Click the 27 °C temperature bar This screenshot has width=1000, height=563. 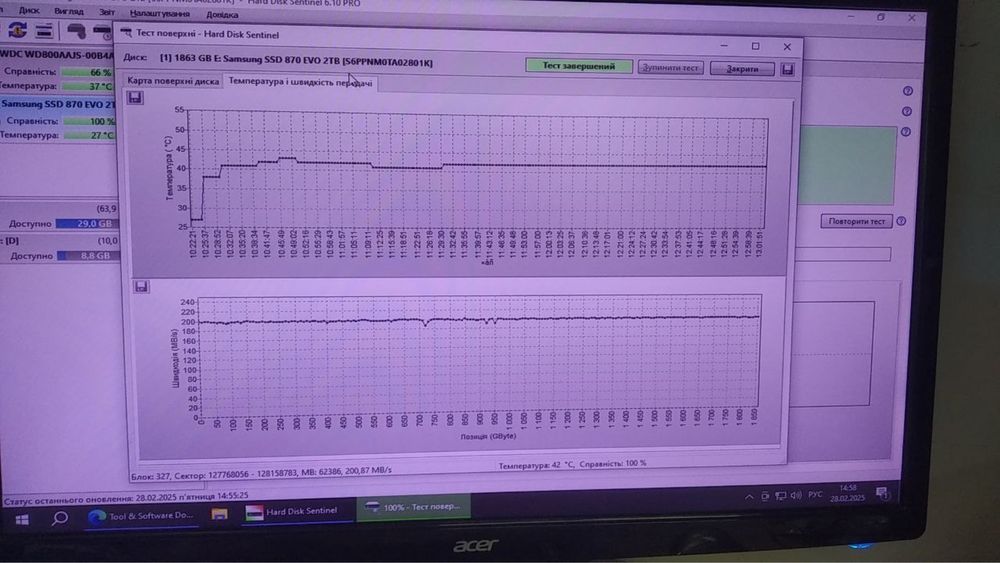89,135
